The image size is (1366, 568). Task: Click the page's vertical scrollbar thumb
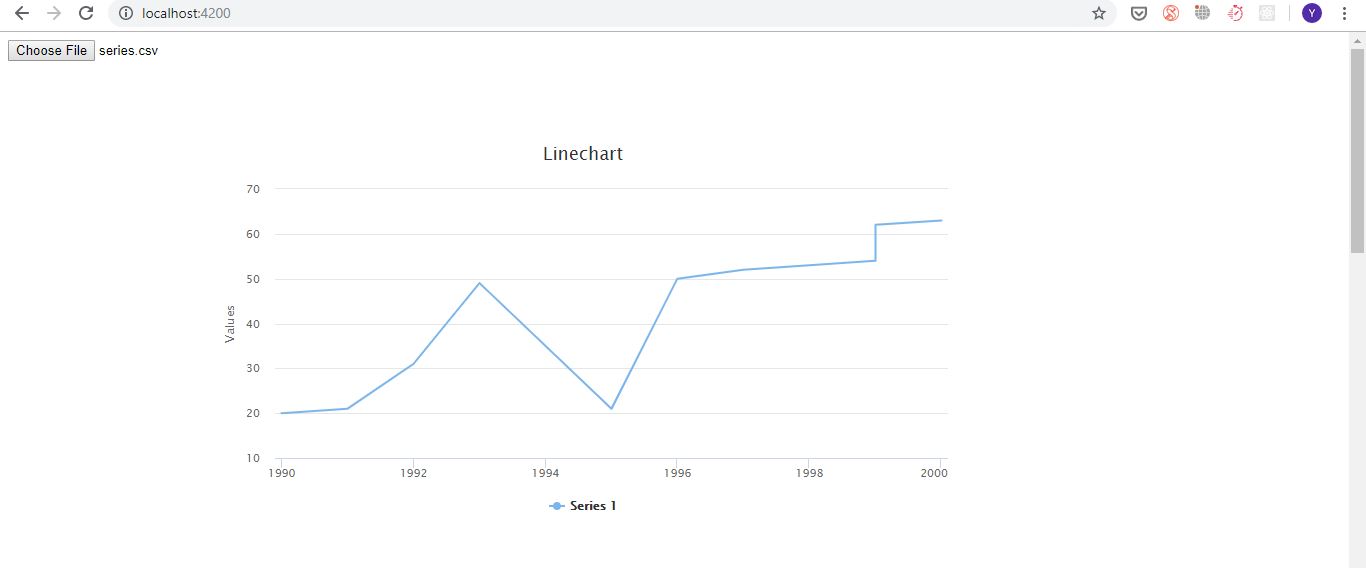coord(1357,150)
